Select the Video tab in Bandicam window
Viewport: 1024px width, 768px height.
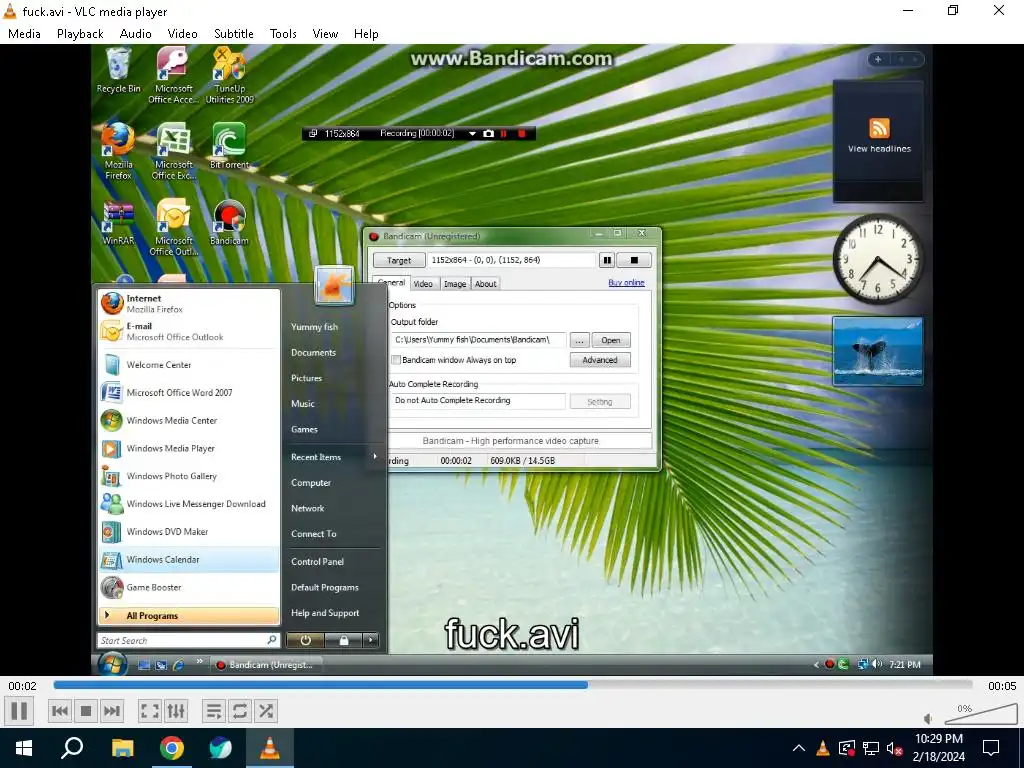click(423, 284)
